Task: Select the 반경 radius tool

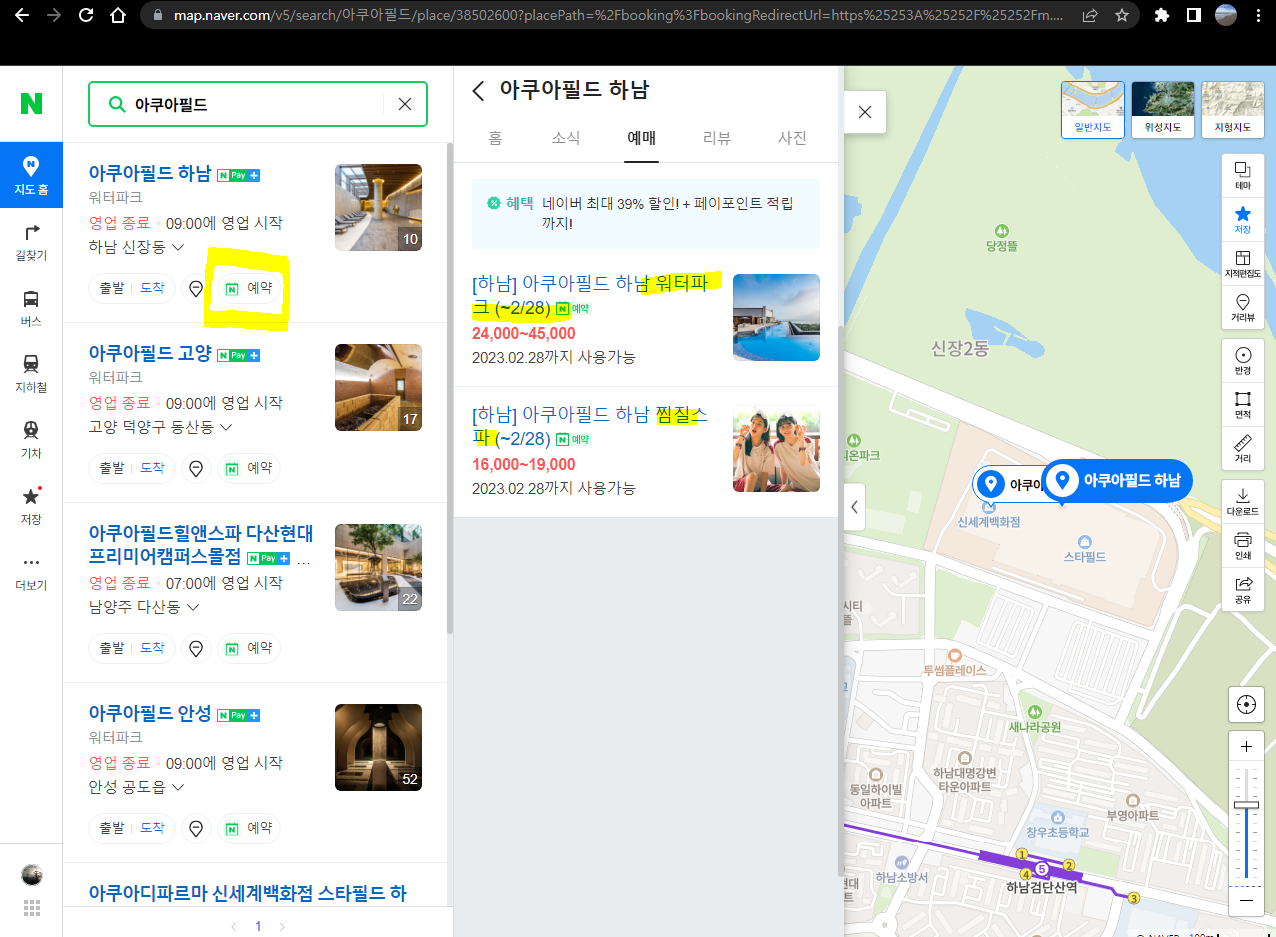Action: point(1243,361)
